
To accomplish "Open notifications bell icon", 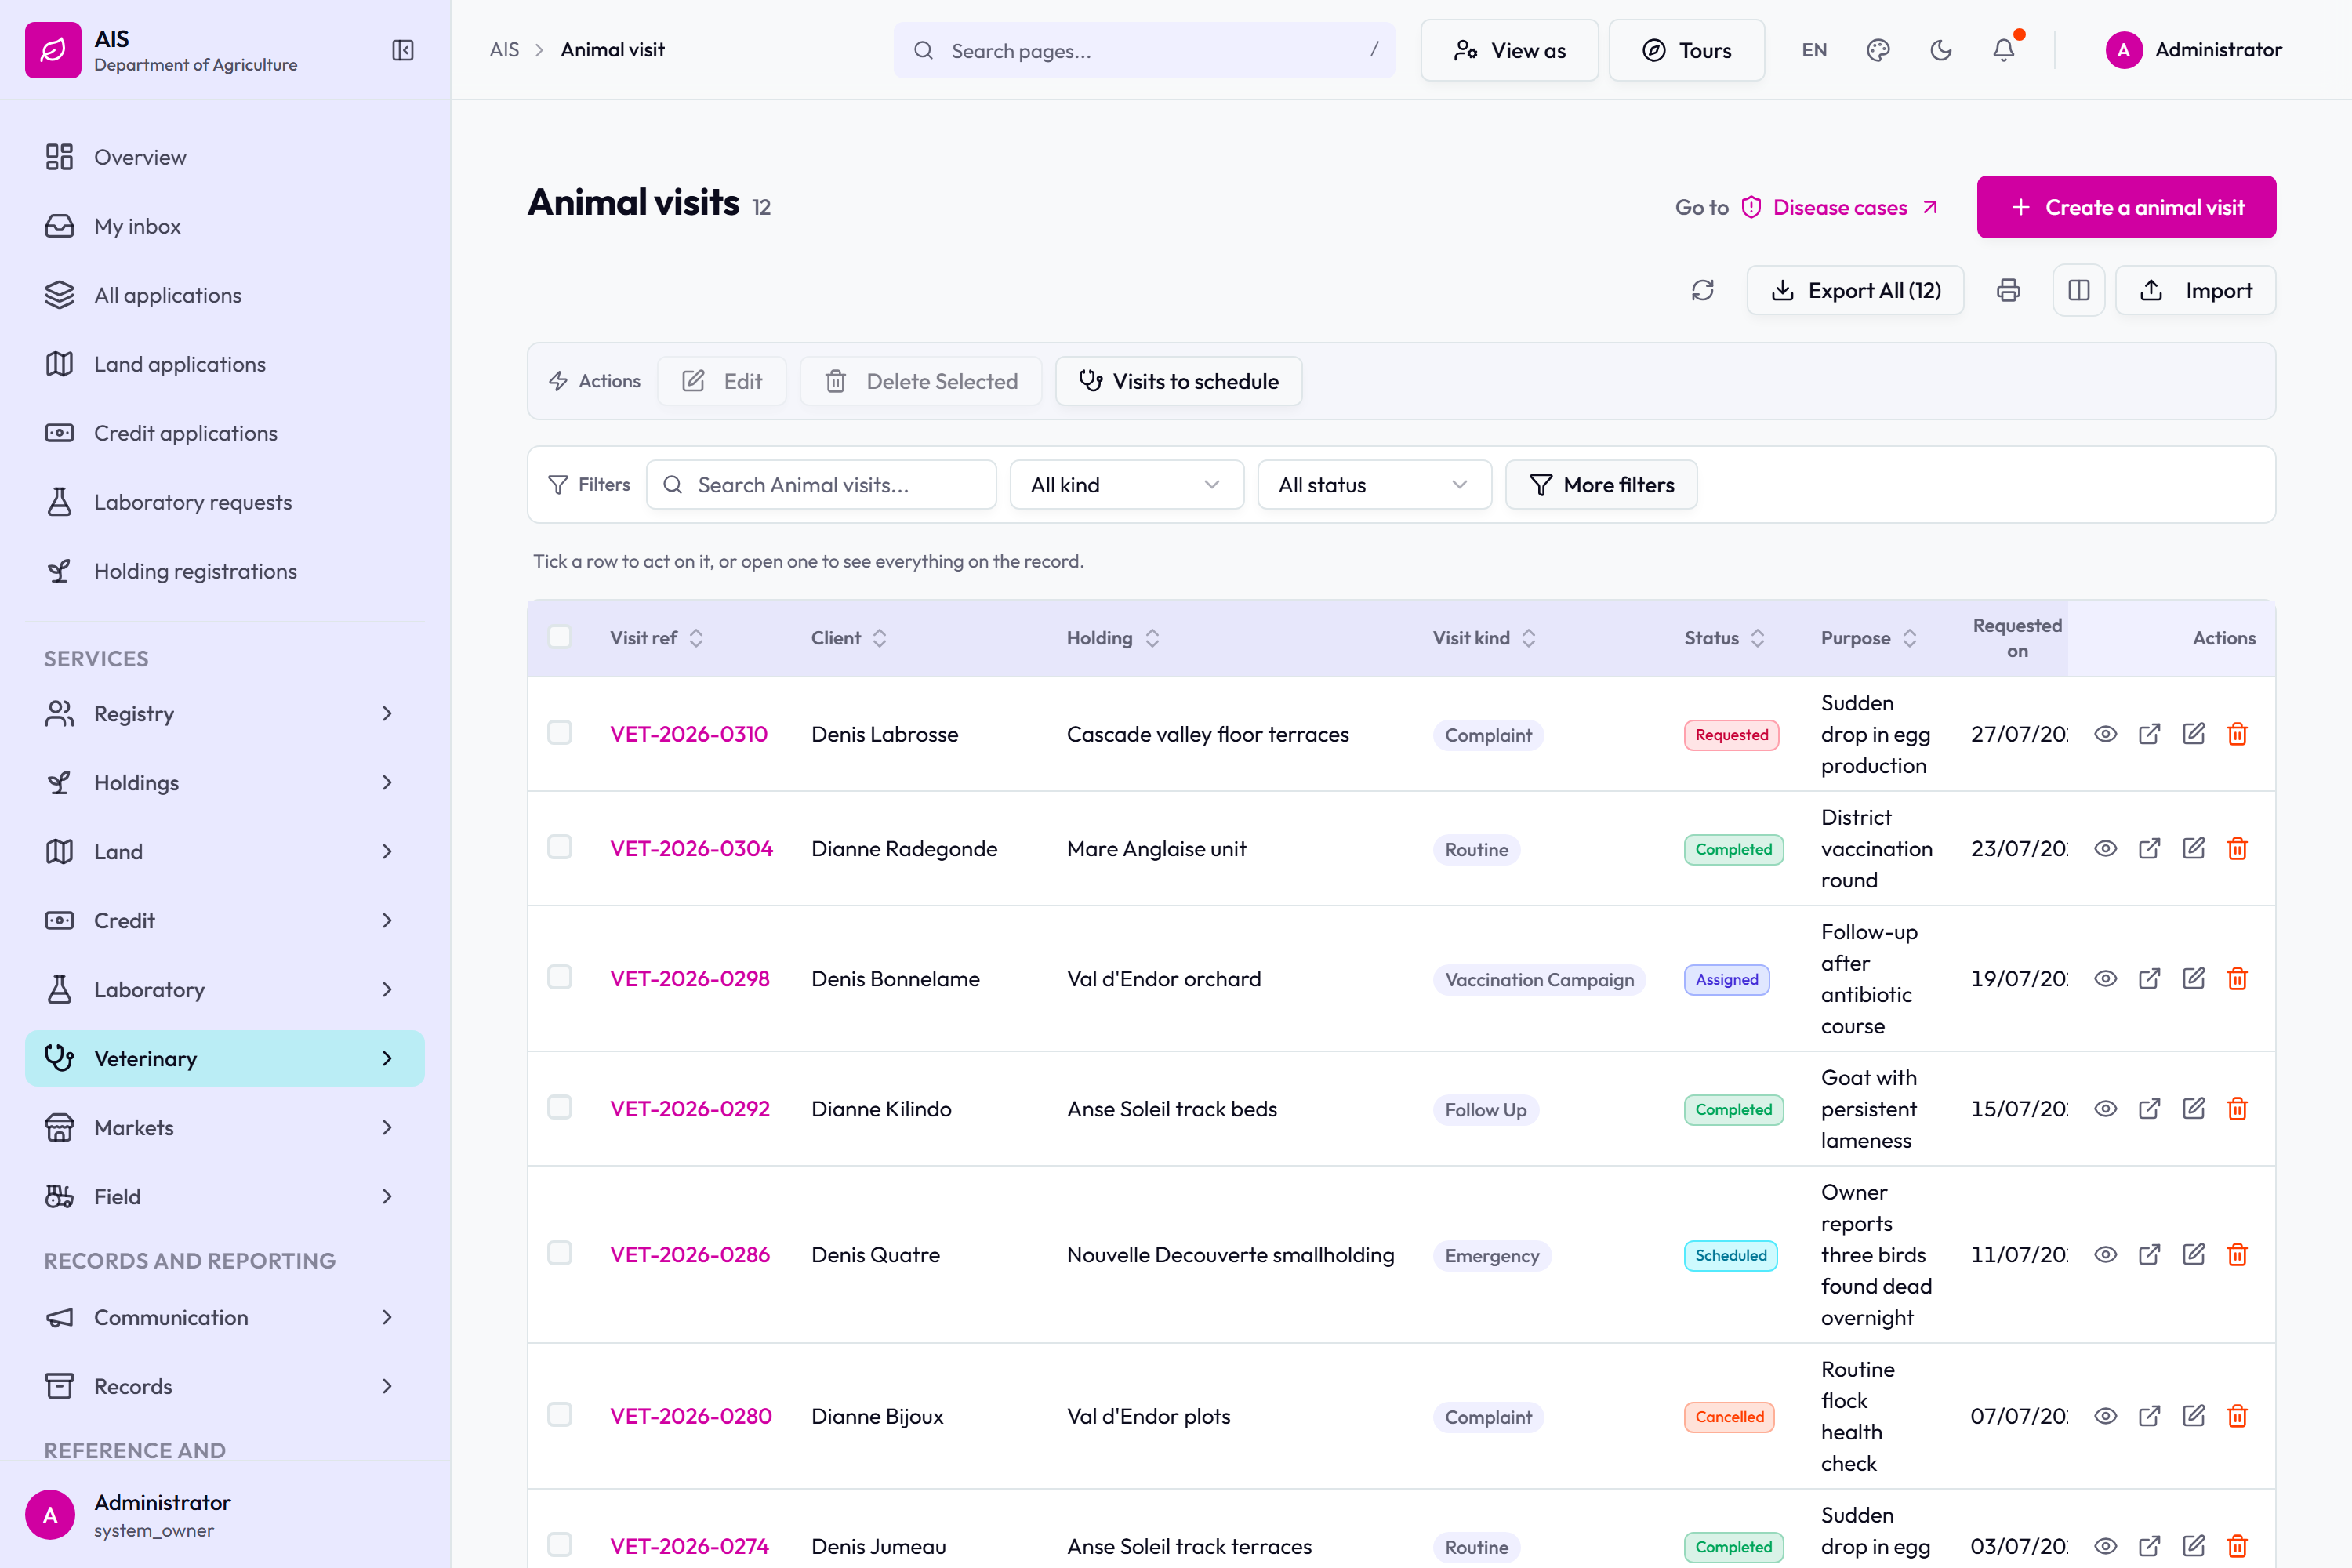I will 2004,50.
